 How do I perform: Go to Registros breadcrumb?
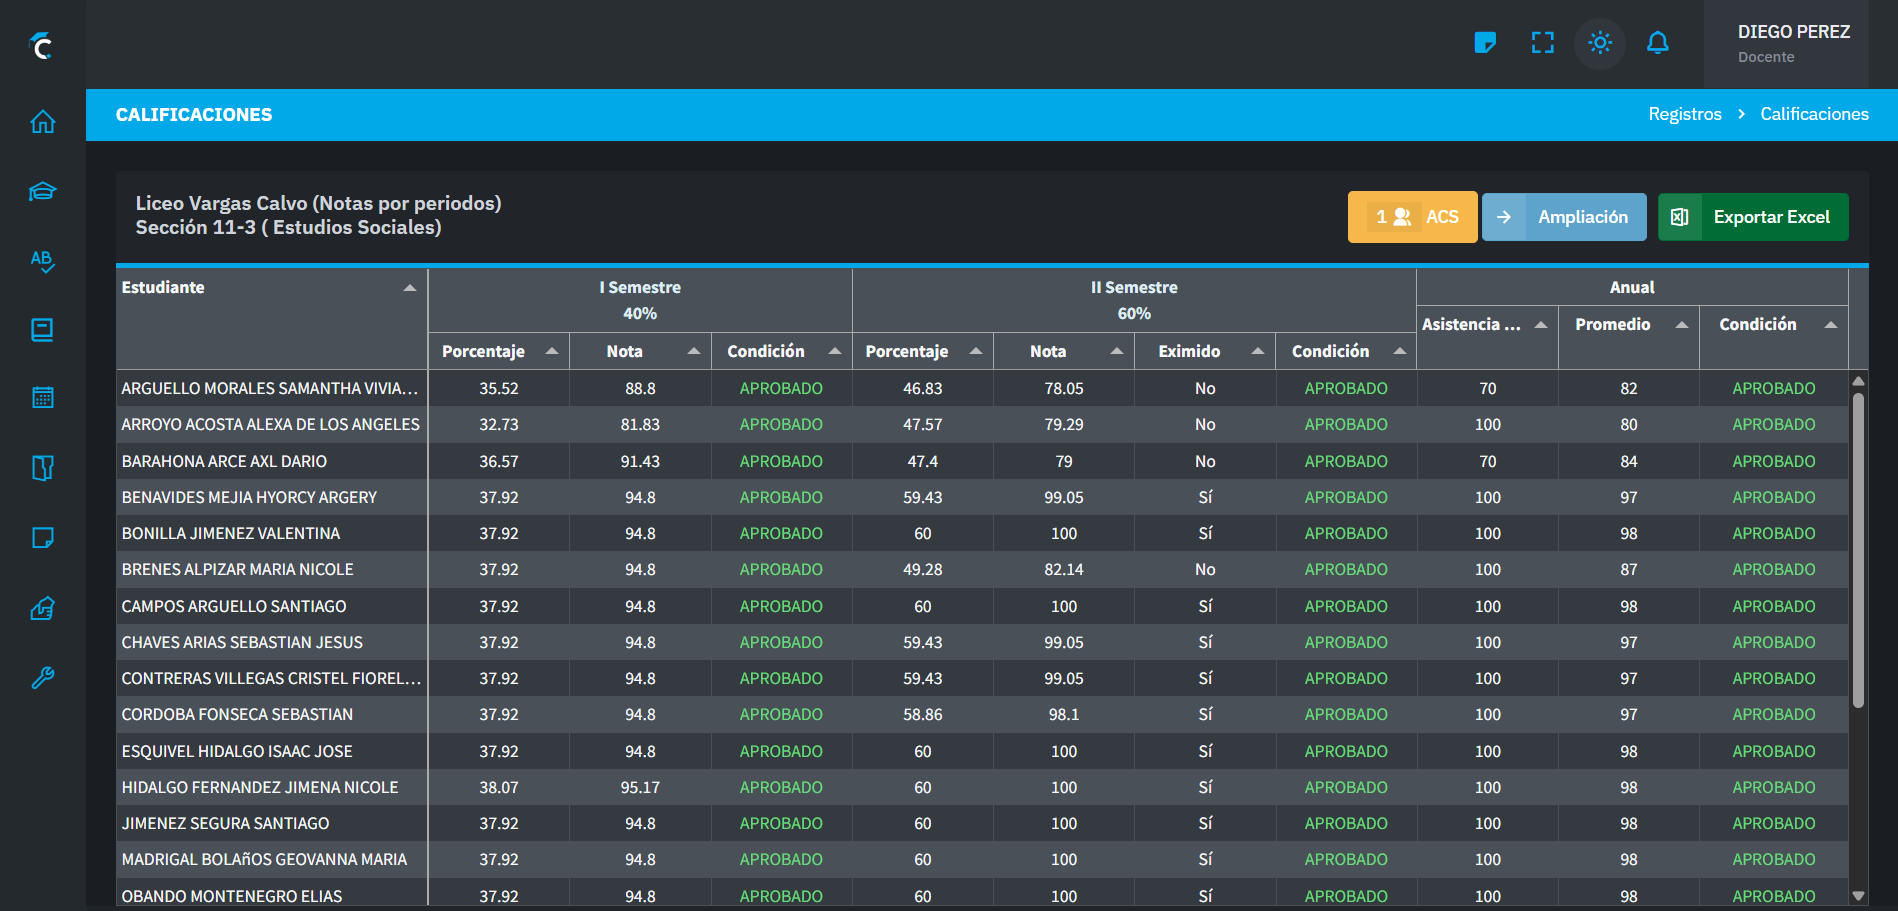click(x=1684, y=114)
